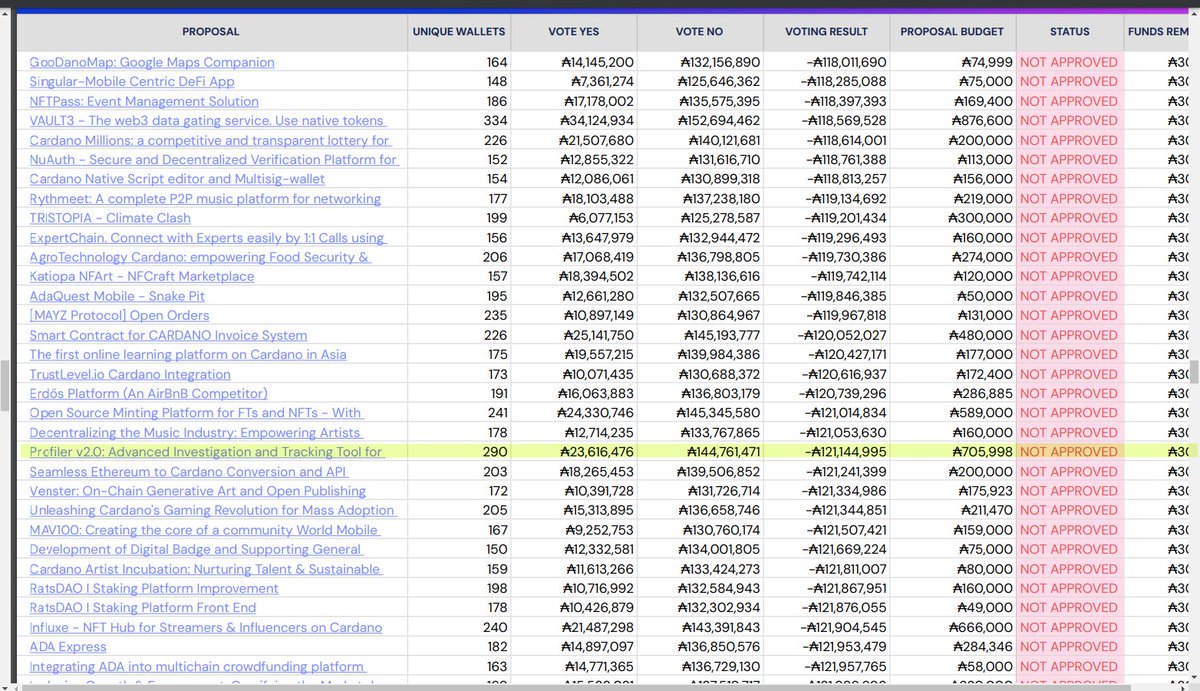Select the VOTE YES column header
Viewport: 1200px width, 691px height.
574,32
